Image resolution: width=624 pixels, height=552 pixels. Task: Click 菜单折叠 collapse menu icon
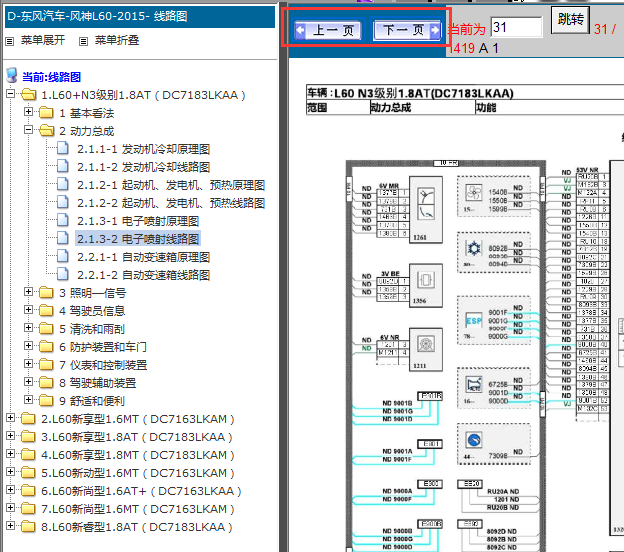(x=83, y=41)
